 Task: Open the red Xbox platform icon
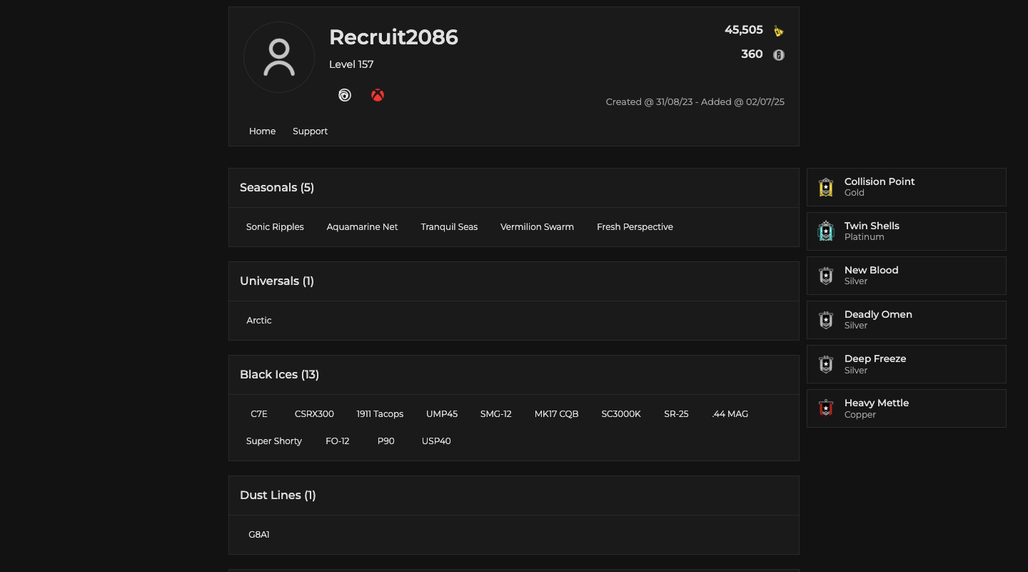tap(378, 95)
